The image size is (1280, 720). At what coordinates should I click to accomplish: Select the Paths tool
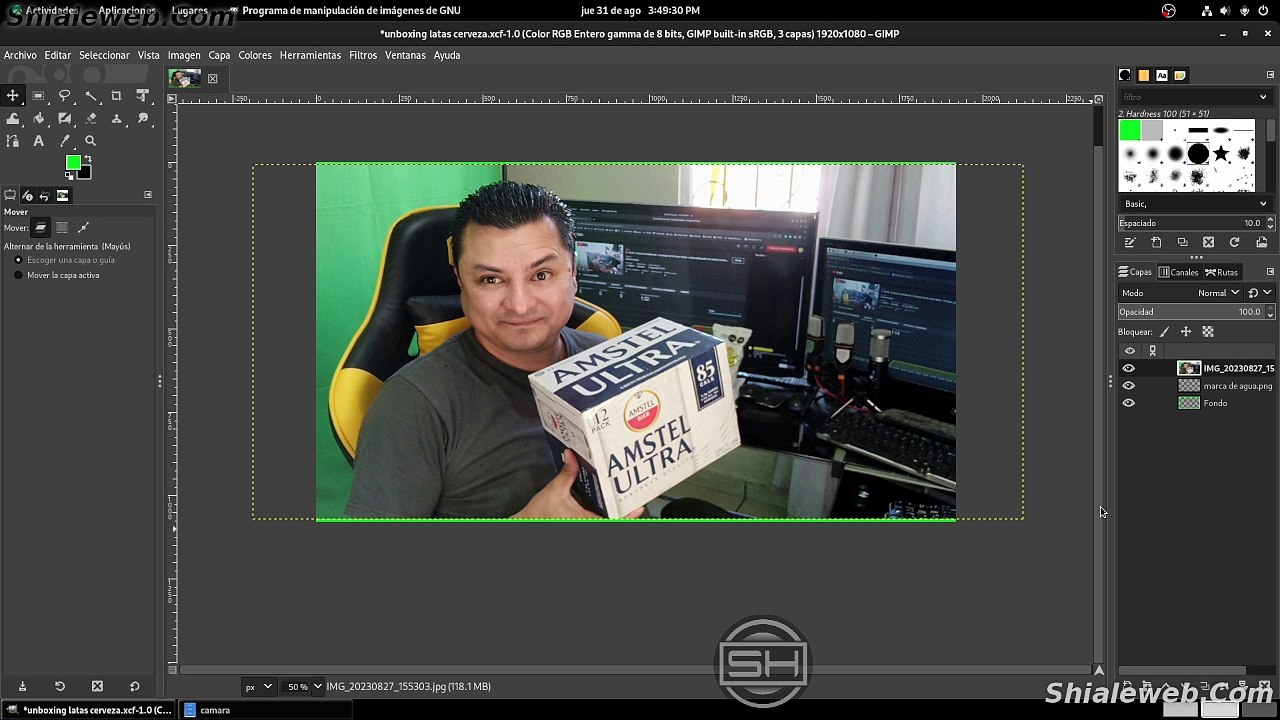click(x=13, y=142)
